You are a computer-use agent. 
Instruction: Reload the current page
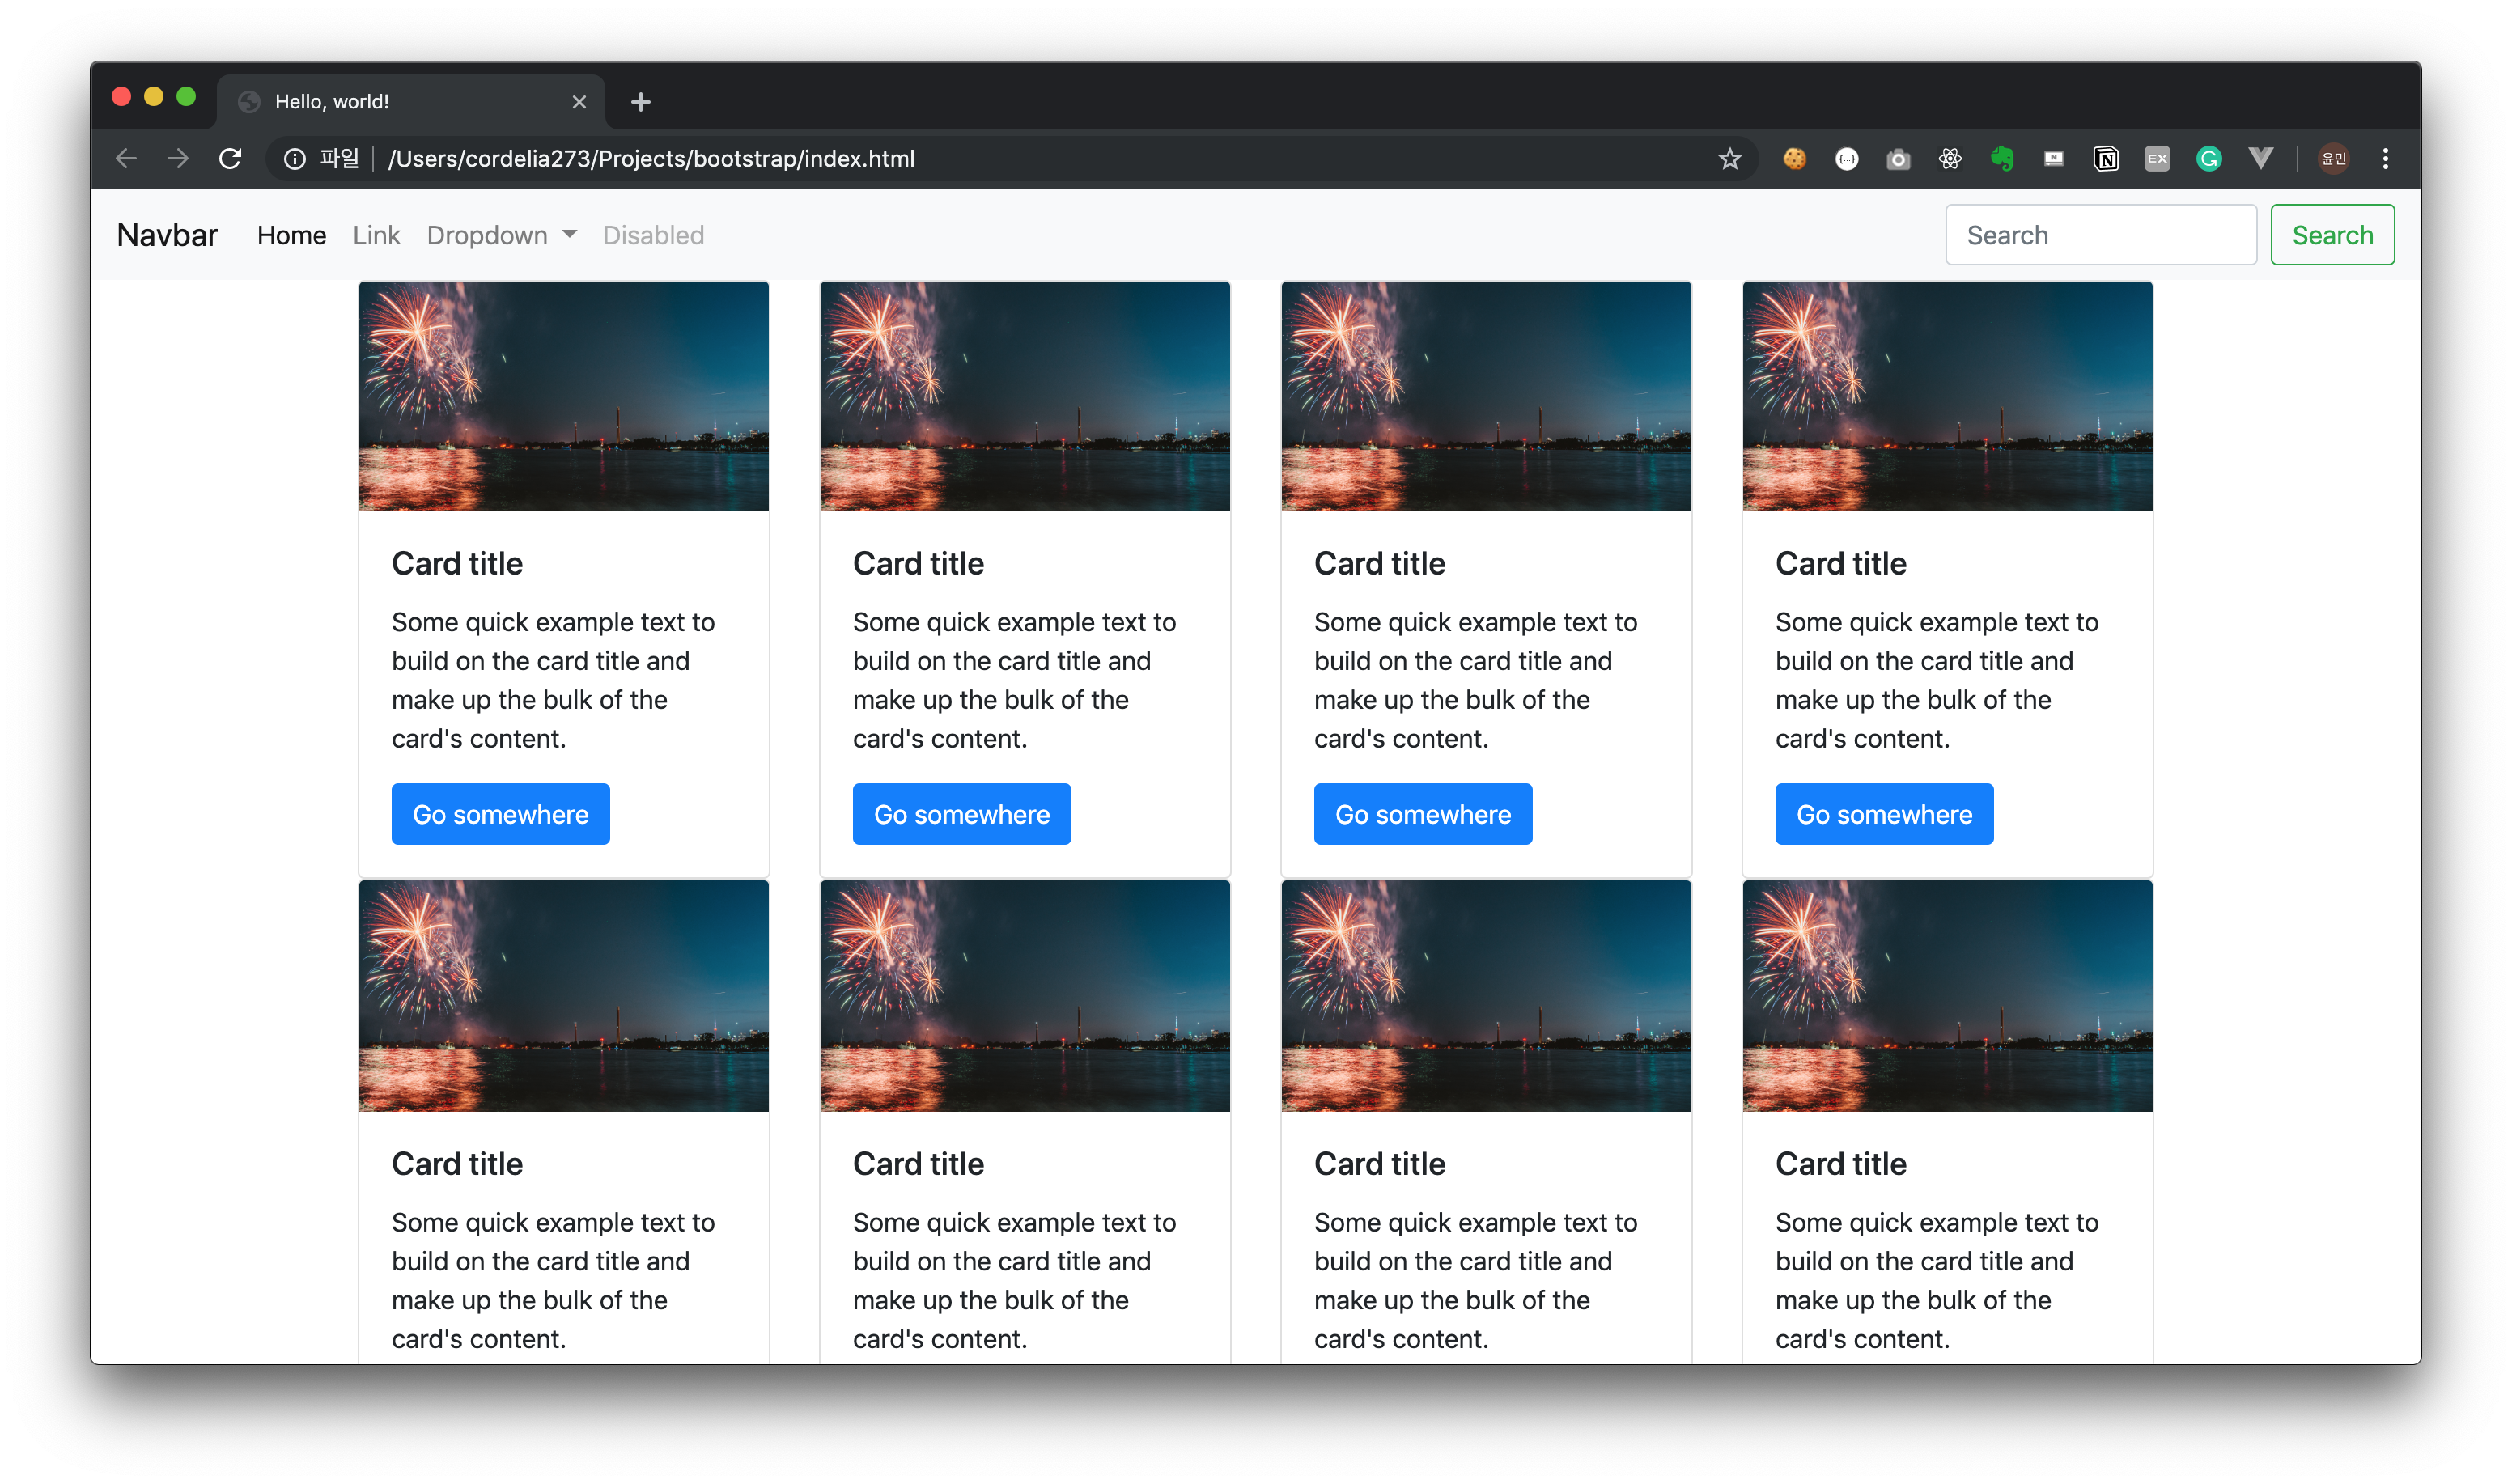[x=230, y=159]
